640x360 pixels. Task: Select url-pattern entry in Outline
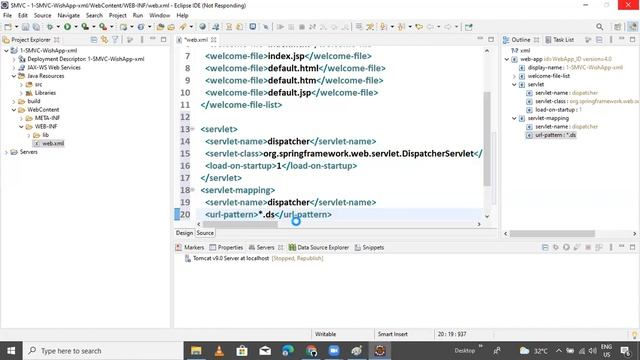click(556, 135)
